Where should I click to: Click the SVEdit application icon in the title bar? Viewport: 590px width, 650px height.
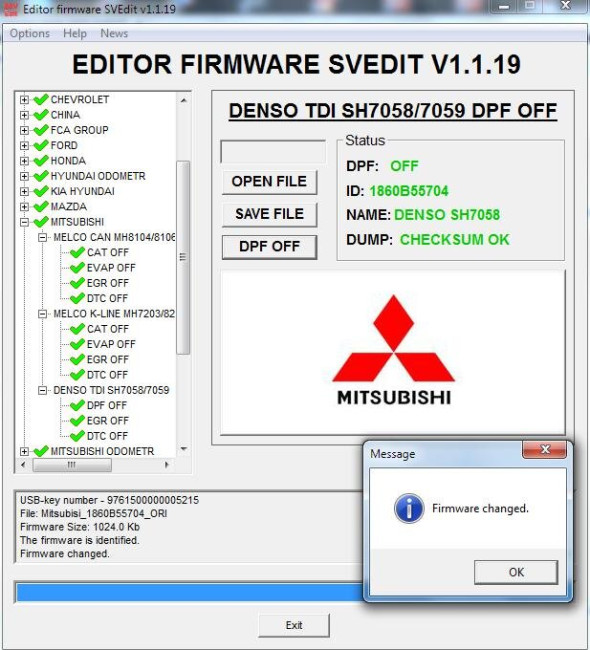point(10,8)
